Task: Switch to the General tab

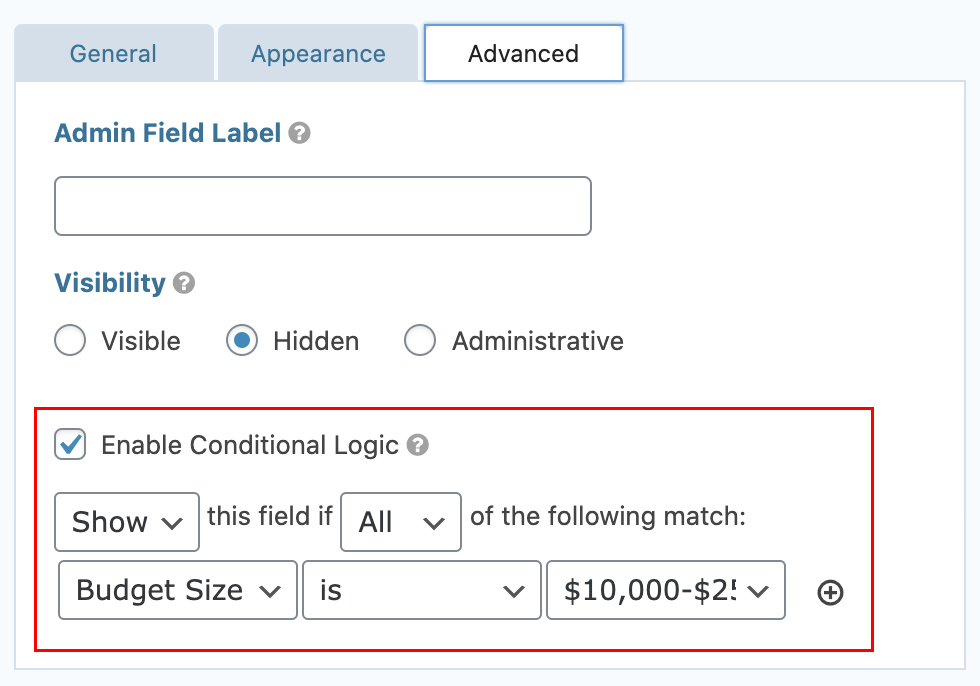Action: tap(114, 53)
